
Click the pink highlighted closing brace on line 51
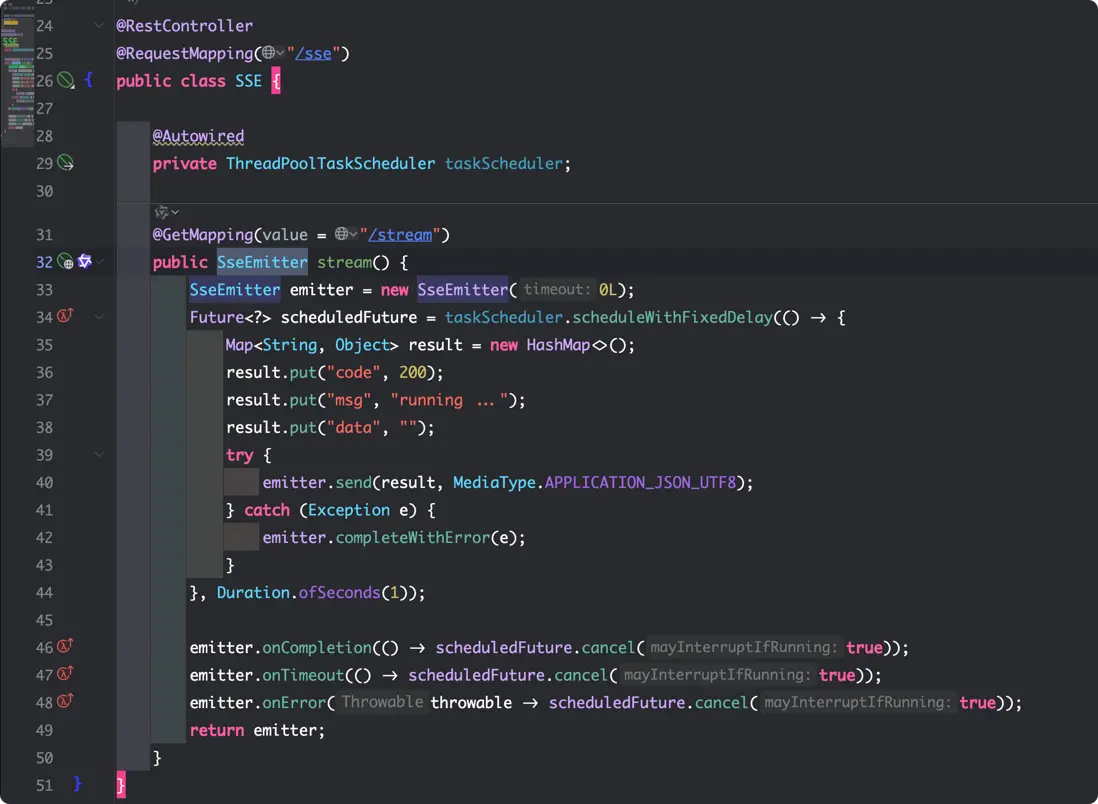tap(120, 784)
